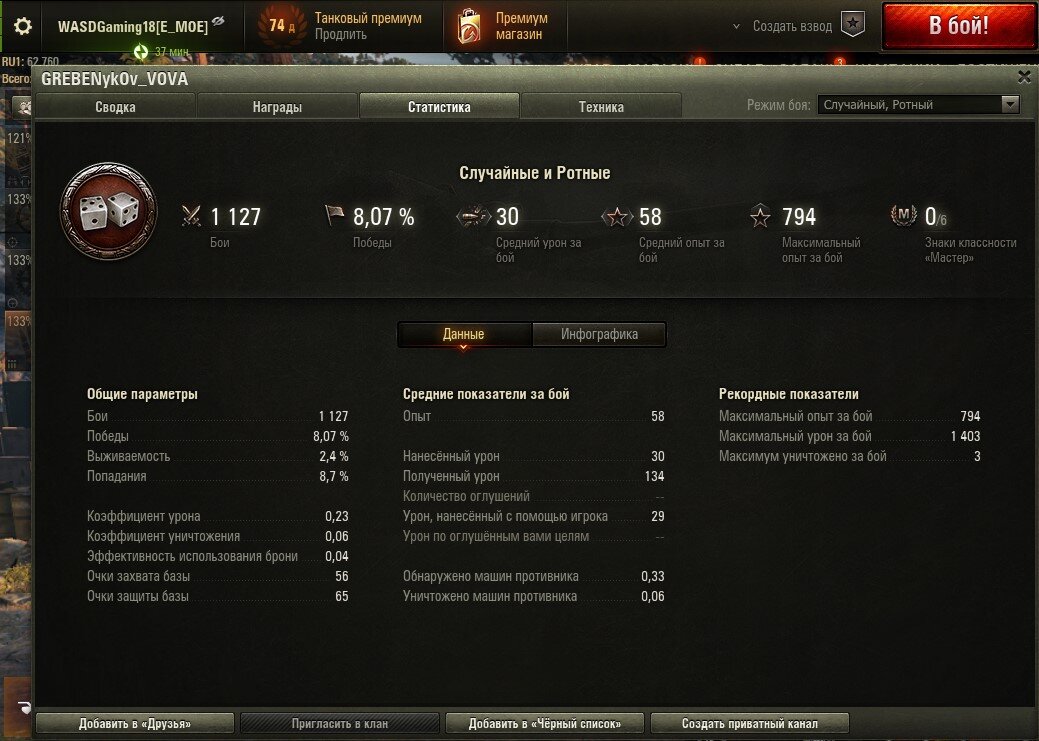
Task: Open the settings gear menu
Action: (23, 26)
